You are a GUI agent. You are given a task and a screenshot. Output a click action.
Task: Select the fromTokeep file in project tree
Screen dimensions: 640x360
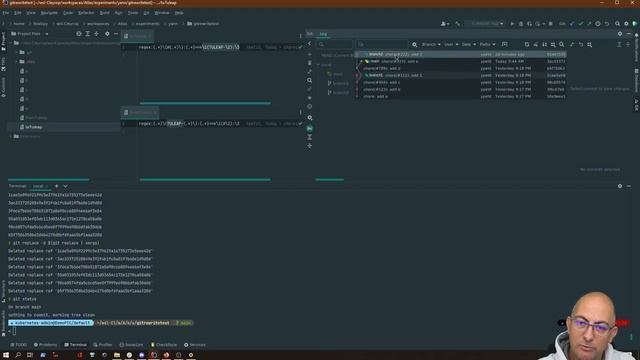click(36, 118)
